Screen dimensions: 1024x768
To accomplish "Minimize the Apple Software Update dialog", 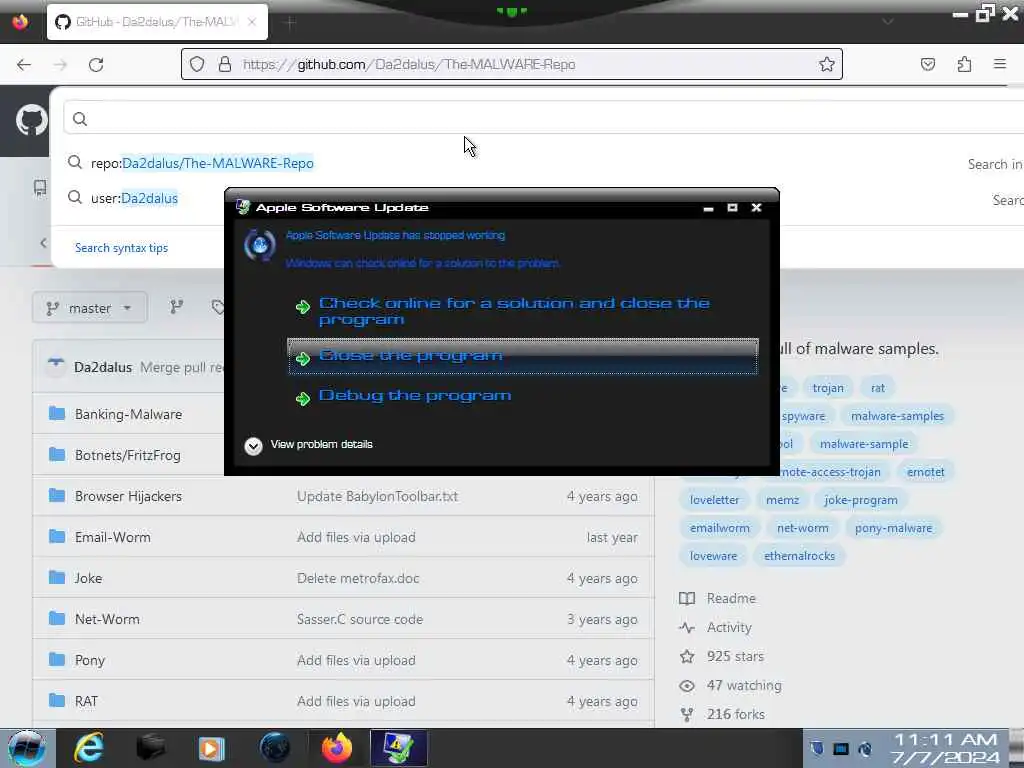I will (708, 208).
